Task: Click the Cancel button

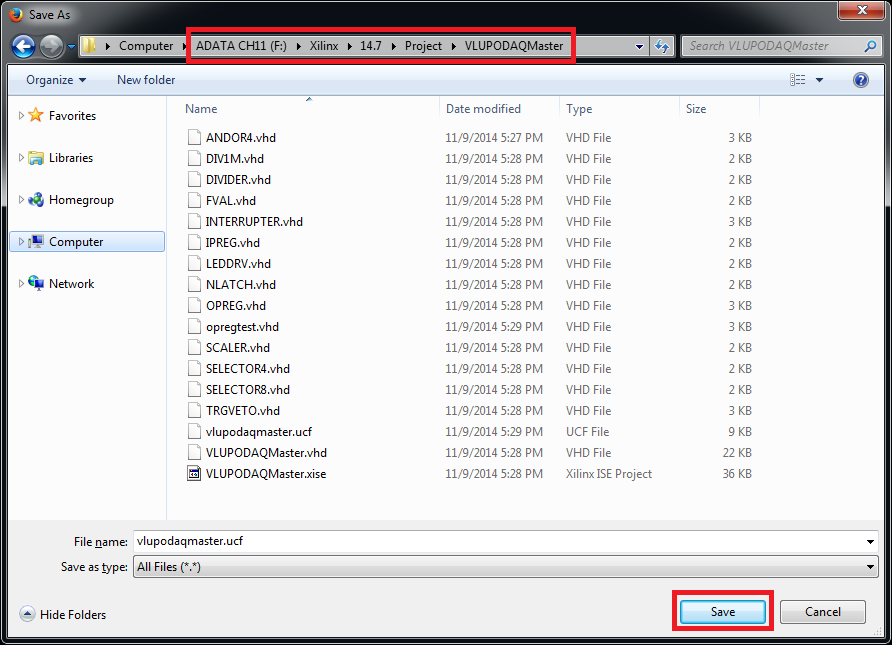Action: tap(823, 612)
